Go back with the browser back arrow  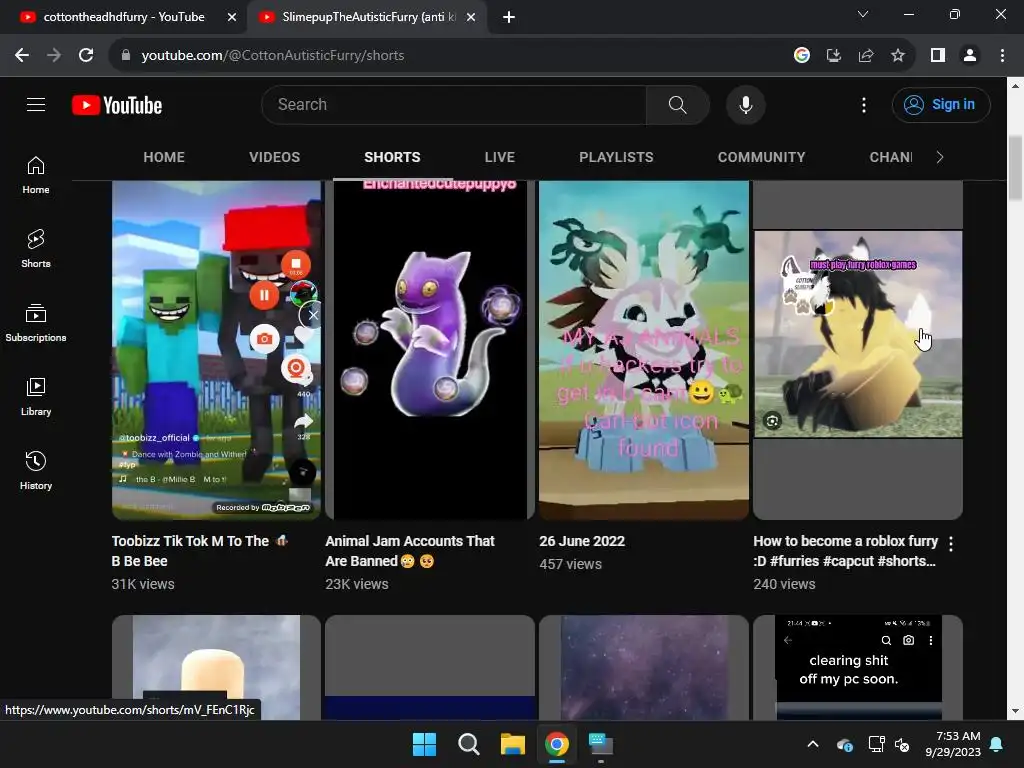coord(22,56)
